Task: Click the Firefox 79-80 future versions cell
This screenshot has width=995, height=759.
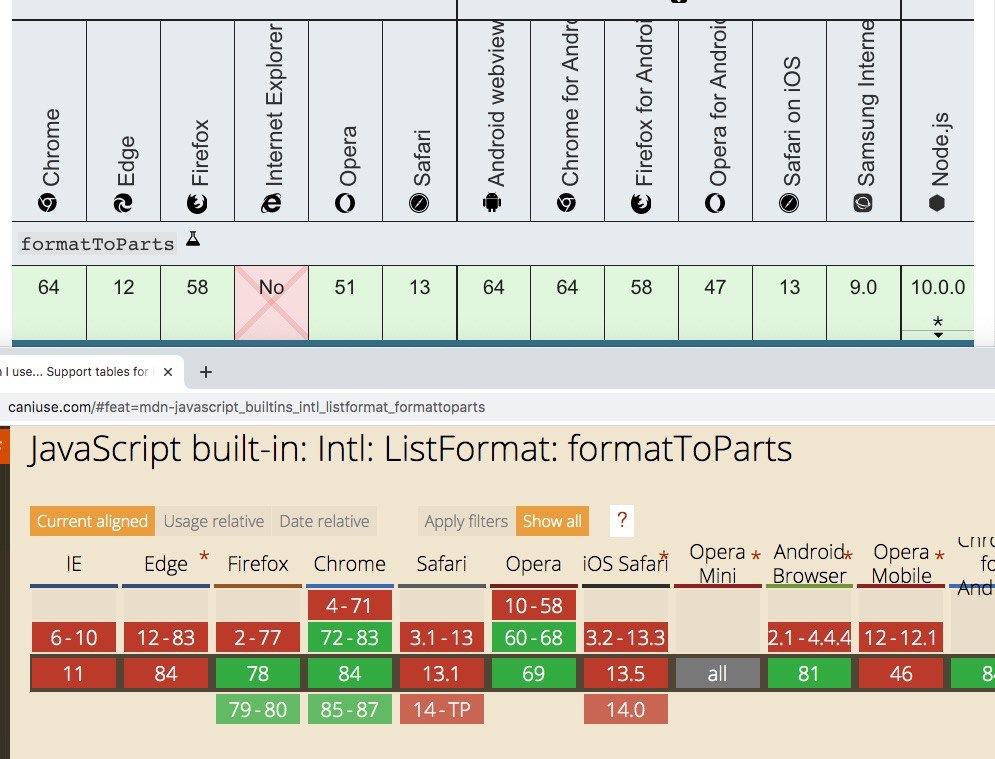Action: (x=258, y=709)
